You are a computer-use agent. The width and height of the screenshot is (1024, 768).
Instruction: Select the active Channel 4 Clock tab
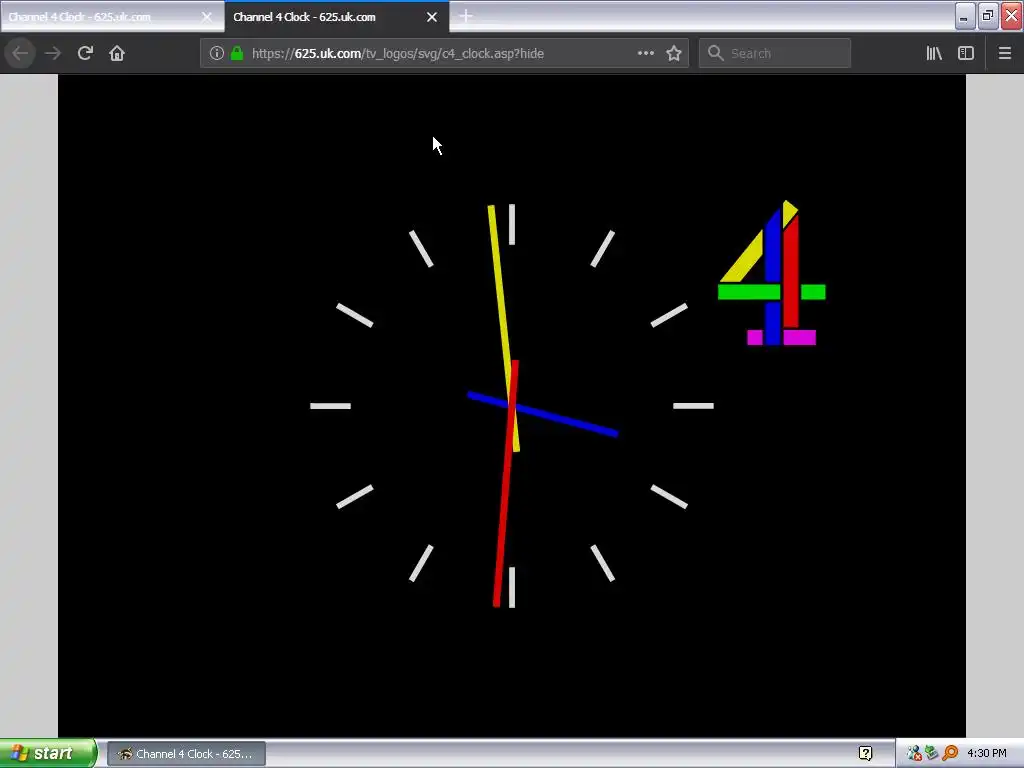(336, 17)
